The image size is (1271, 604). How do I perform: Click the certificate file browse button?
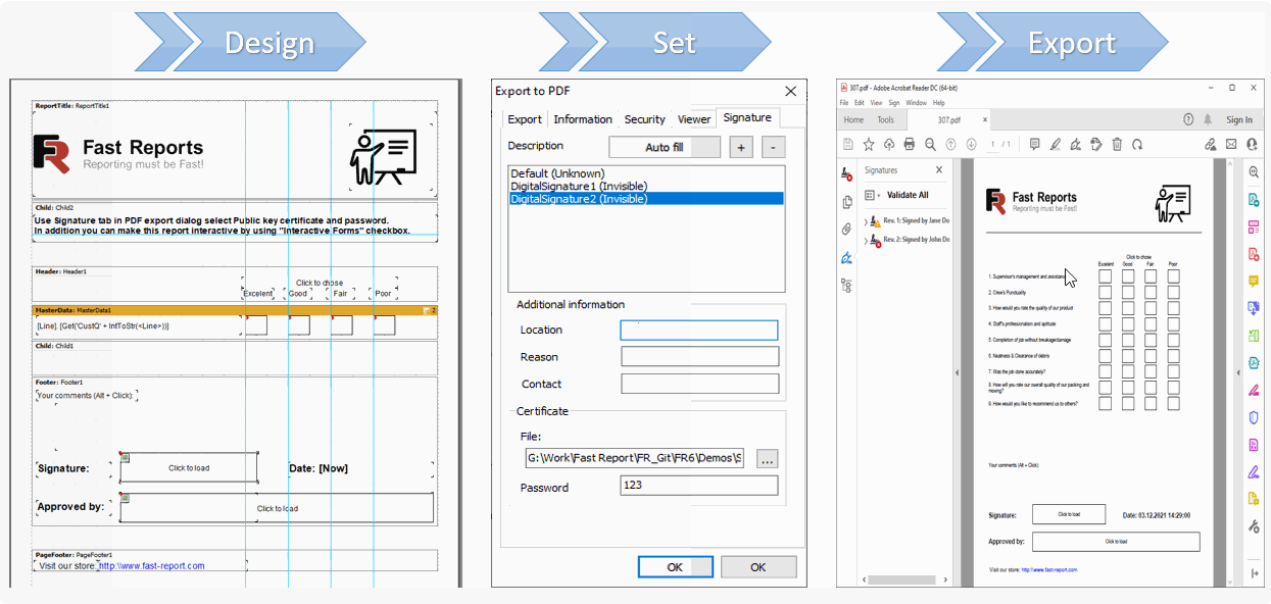pyautogui.click(x=766, y=459)
